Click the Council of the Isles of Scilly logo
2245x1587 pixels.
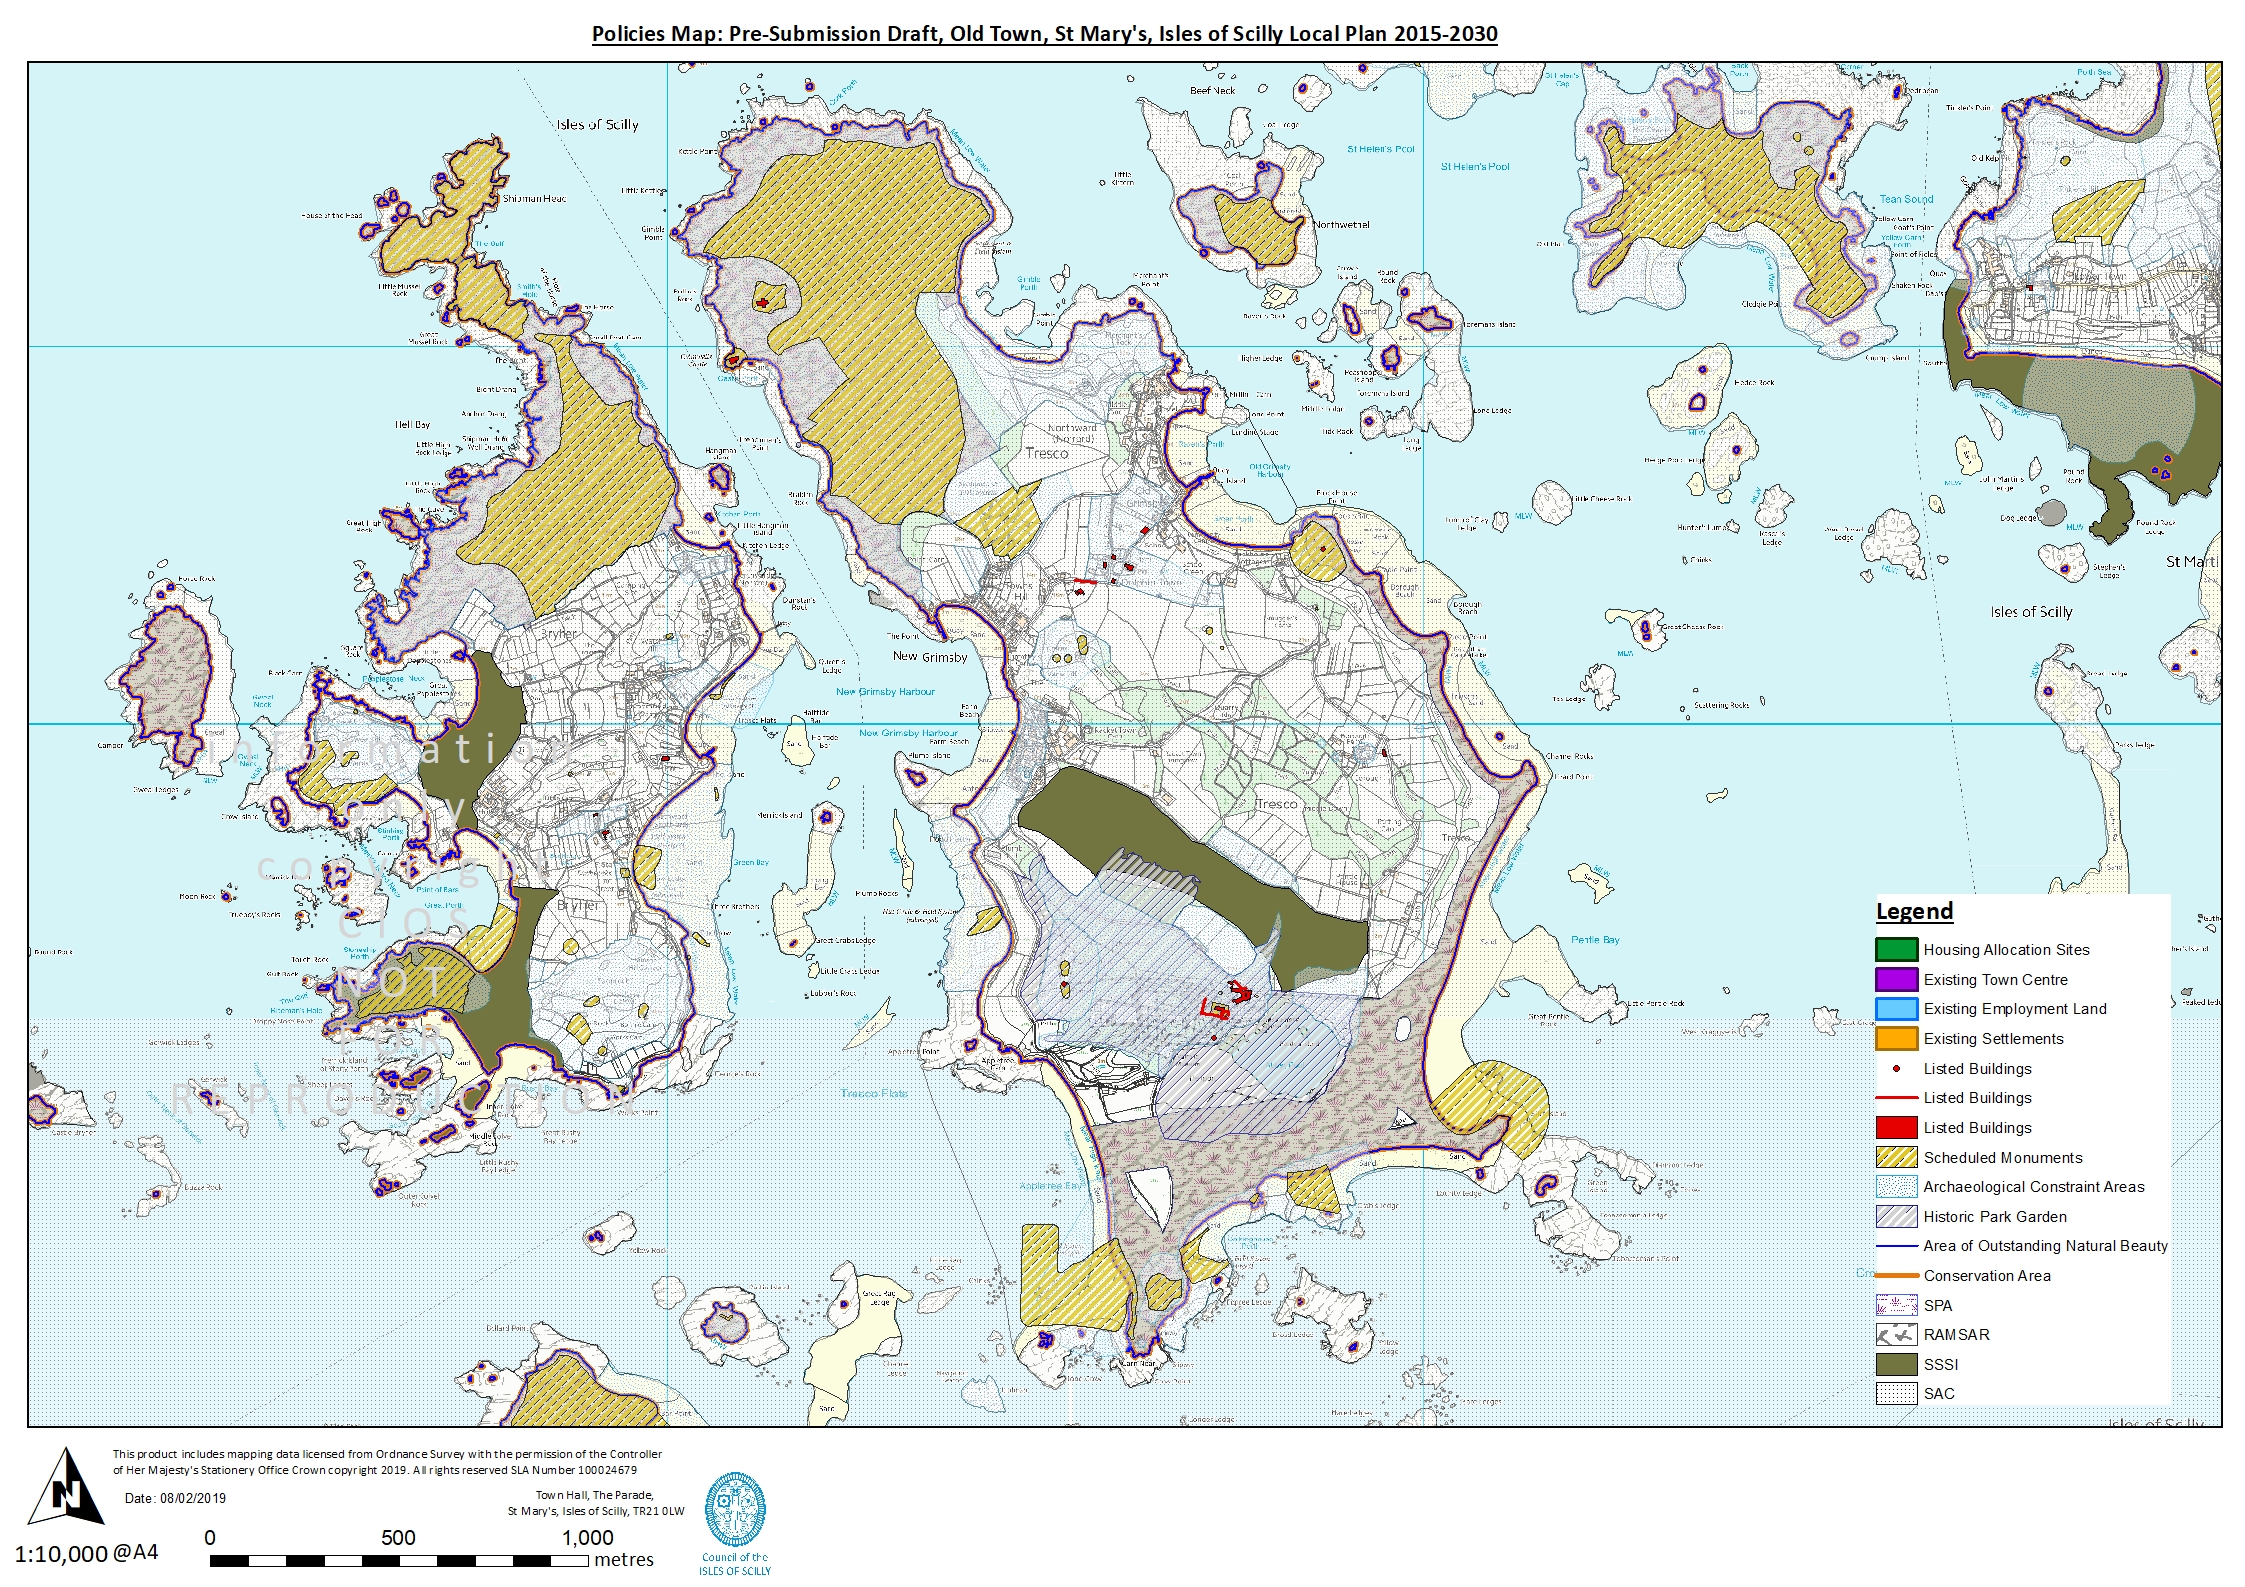click(735, 1510)
